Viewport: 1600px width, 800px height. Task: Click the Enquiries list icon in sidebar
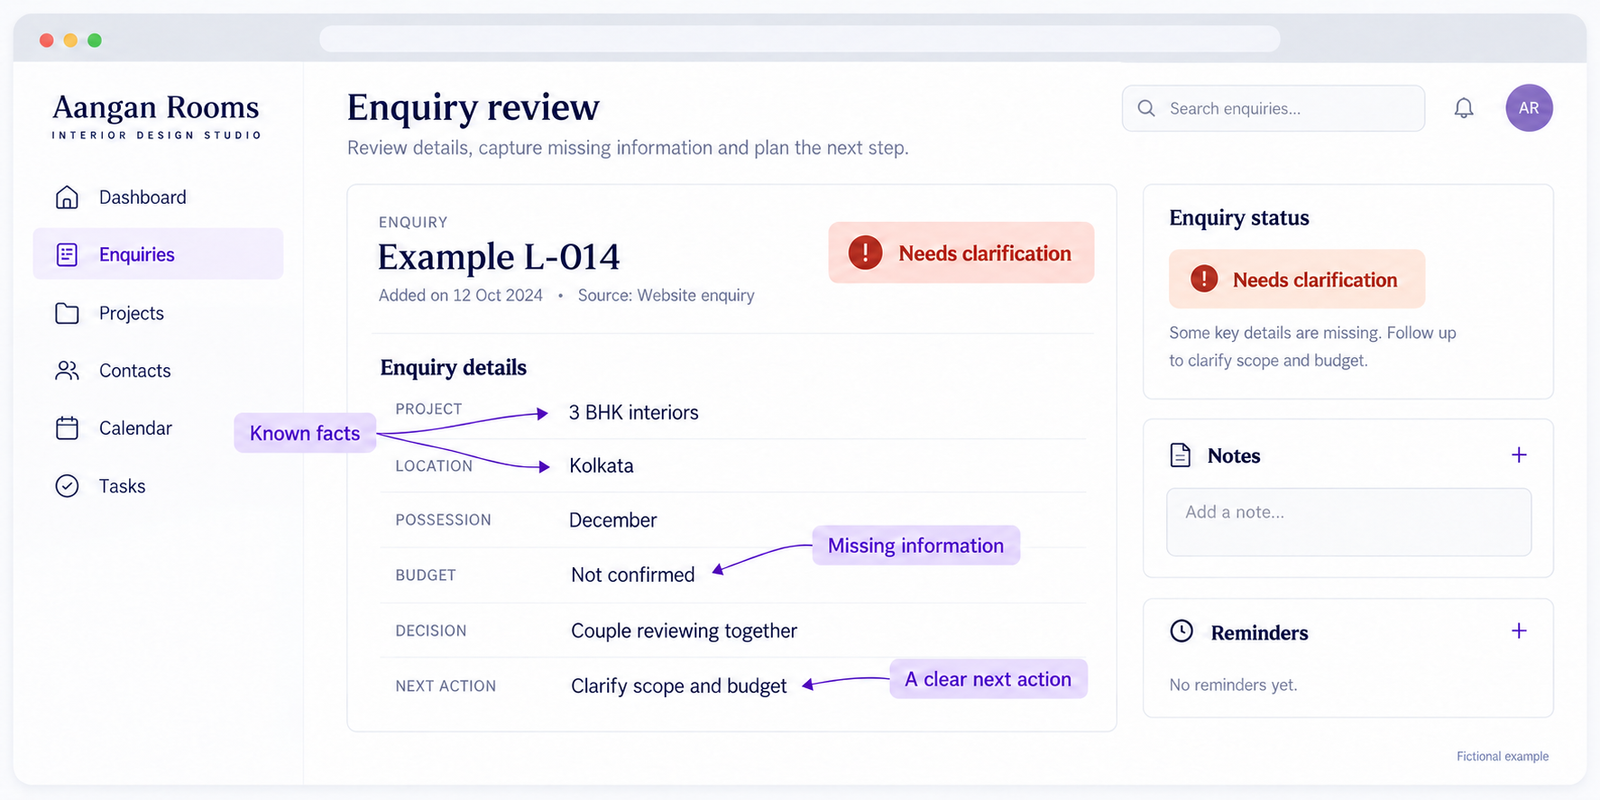coord(67,255)
